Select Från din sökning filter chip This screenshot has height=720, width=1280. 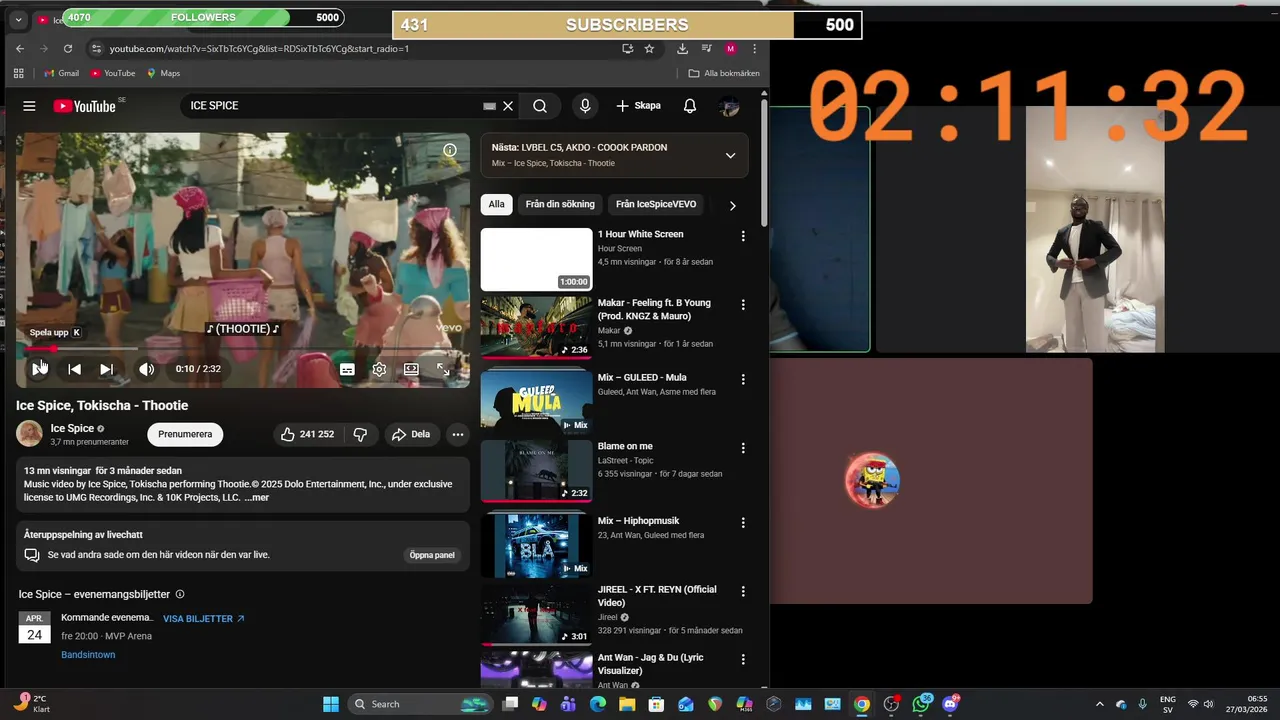coord(560,204)
